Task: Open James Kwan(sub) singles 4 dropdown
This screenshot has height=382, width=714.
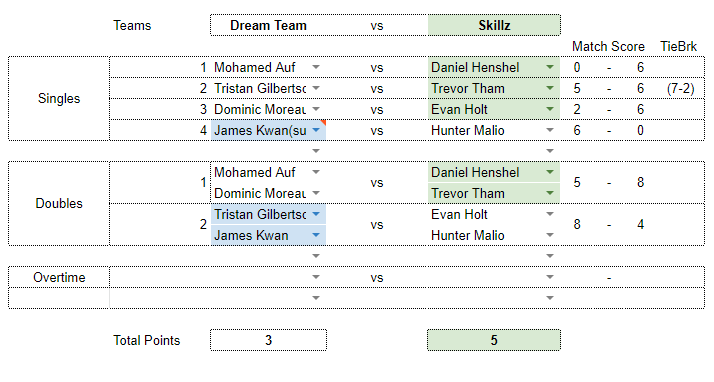Action: [316, 130]
